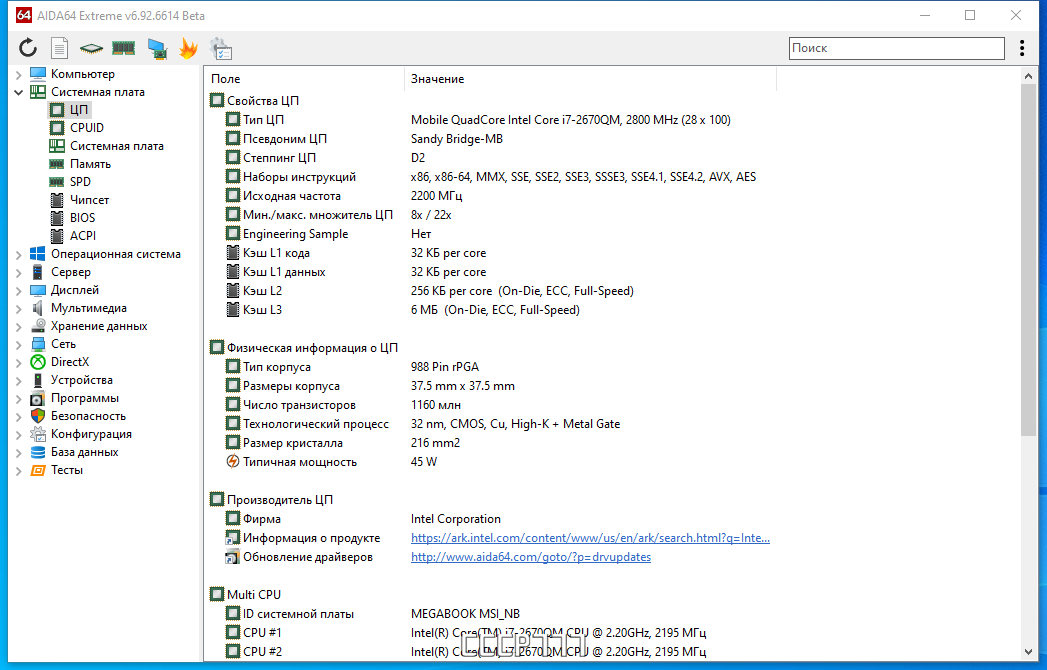Expand the Тесты tree node
Screen dimensions: 1047x670
(19, 470)
